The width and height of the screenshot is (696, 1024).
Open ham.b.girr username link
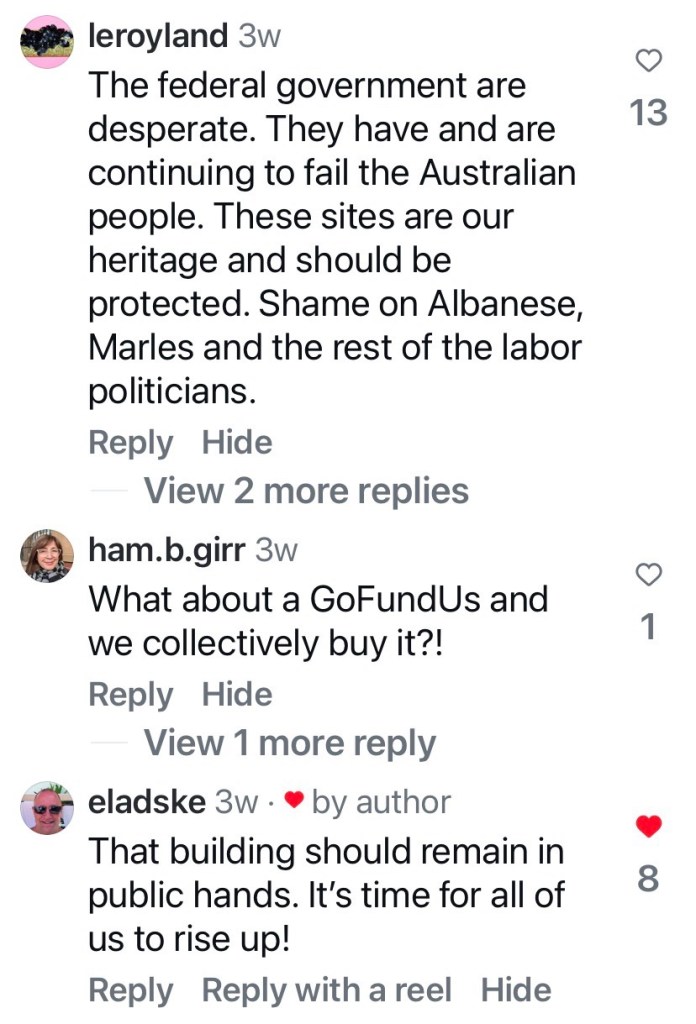(x=167, y=549)
